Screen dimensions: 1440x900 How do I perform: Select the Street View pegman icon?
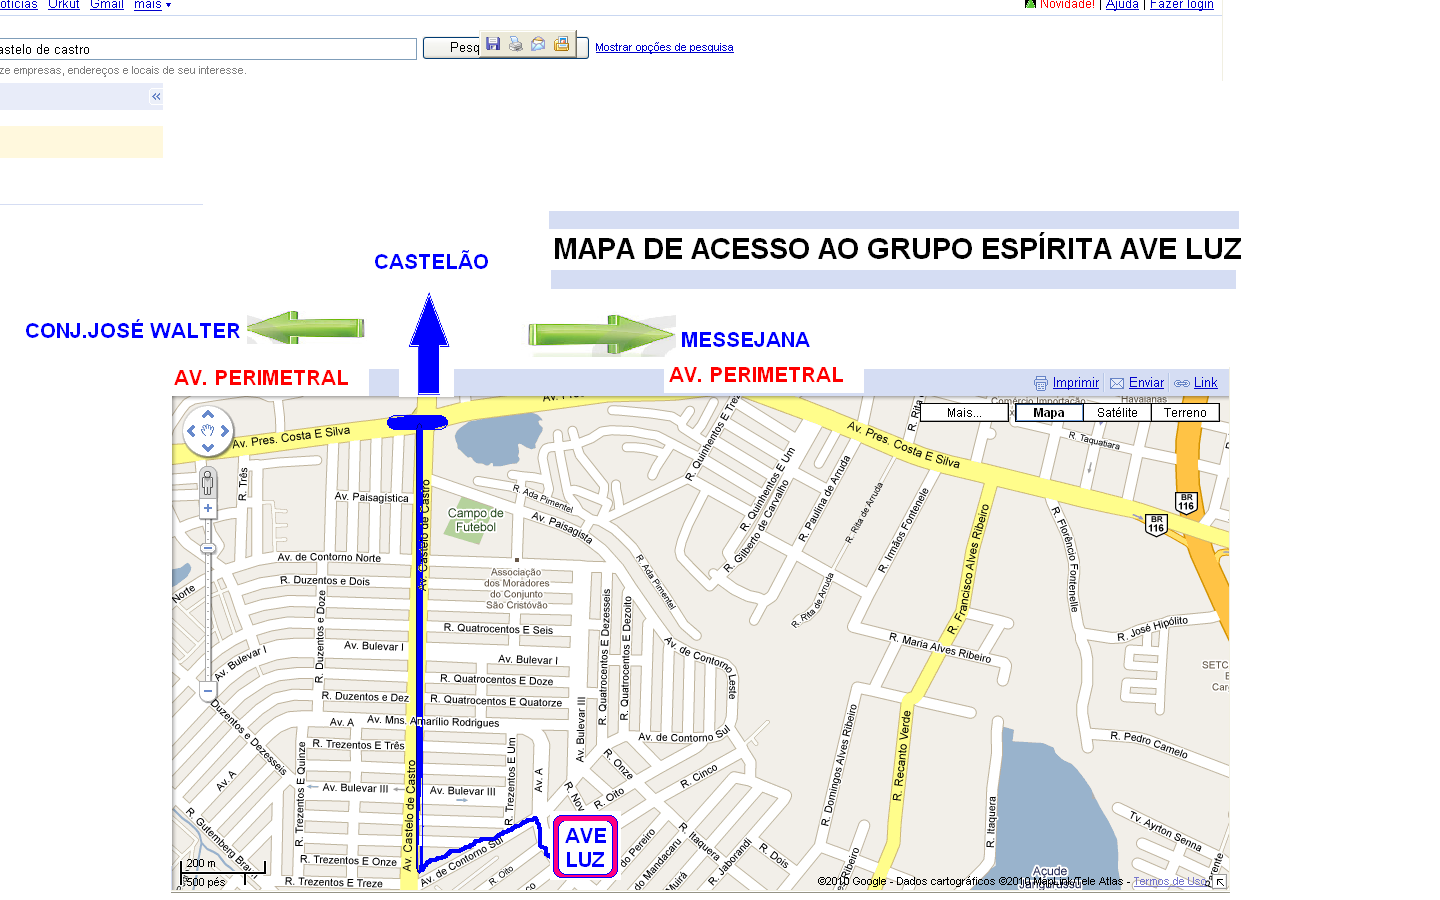coord(208,483)
